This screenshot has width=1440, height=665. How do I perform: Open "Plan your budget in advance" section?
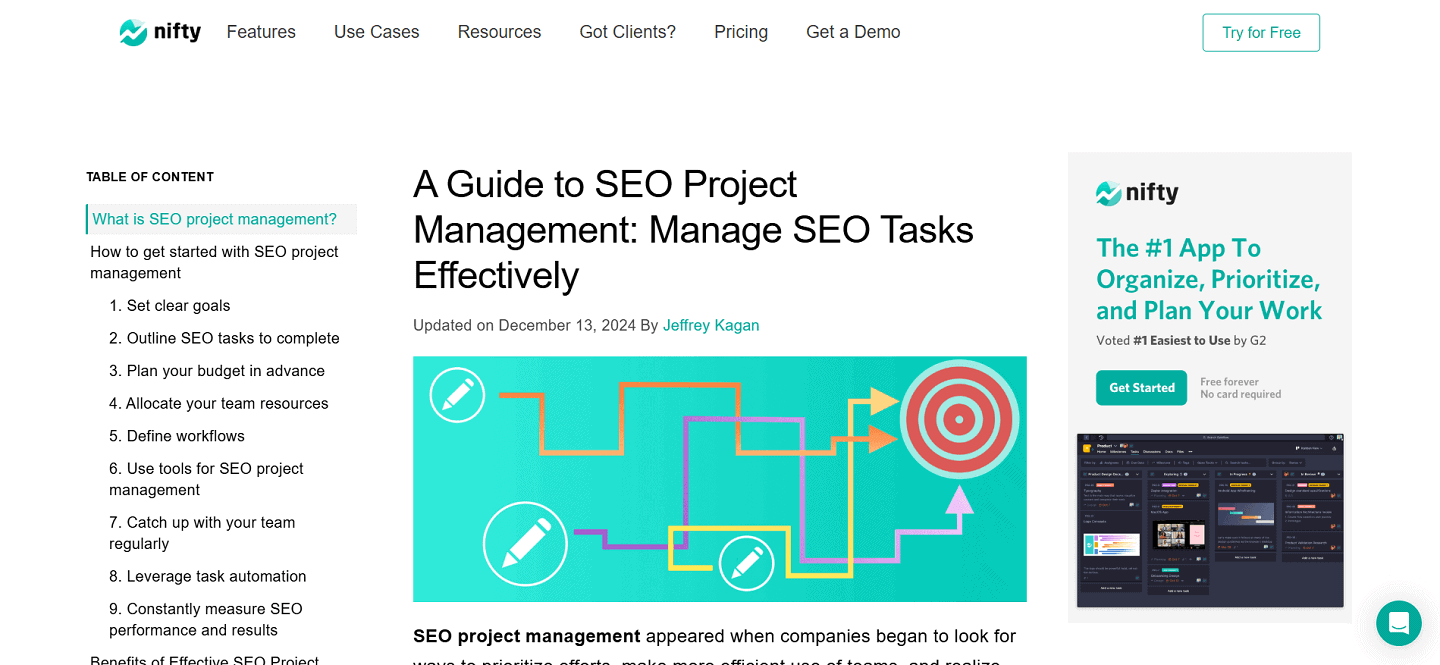(216, 370)
